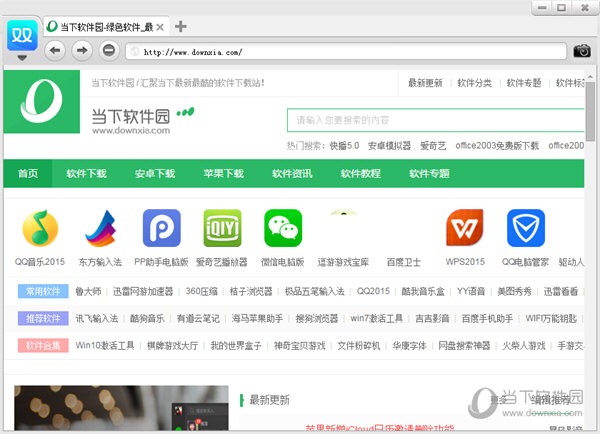
Task: Click the 软件合集 pink label
Action: click(x=43, y=346)
